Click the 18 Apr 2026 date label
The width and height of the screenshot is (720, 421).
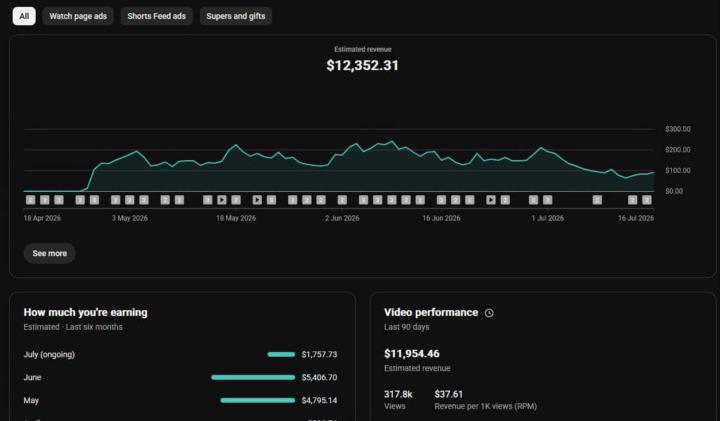(42, 218)
